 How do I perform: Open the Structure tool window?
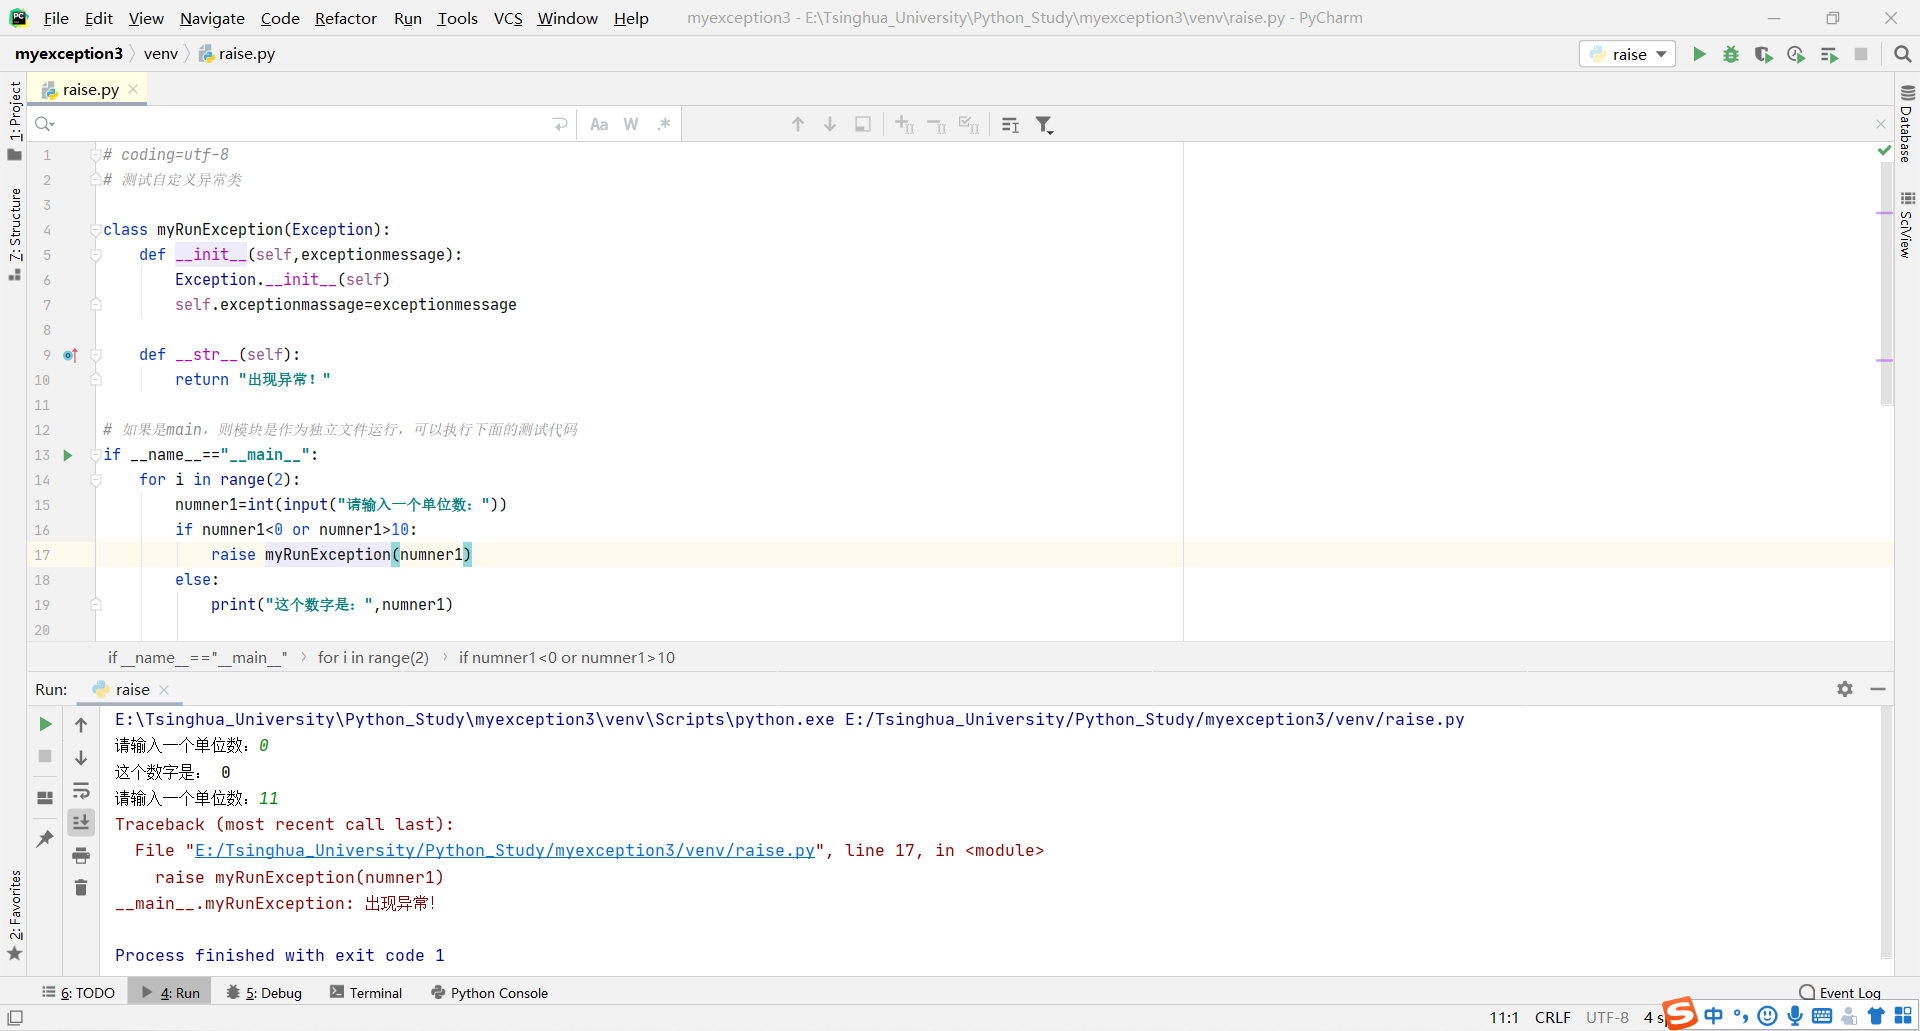coord(14,233)
